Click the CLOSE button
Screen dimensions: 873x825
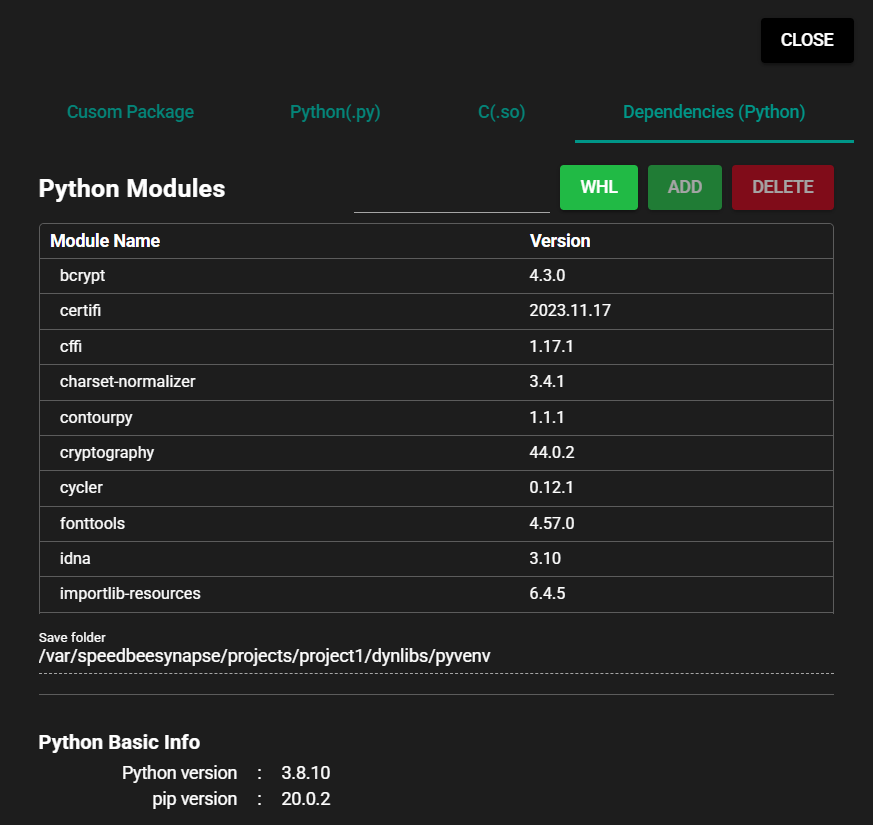pyautogui.click(x=806, y=40)
